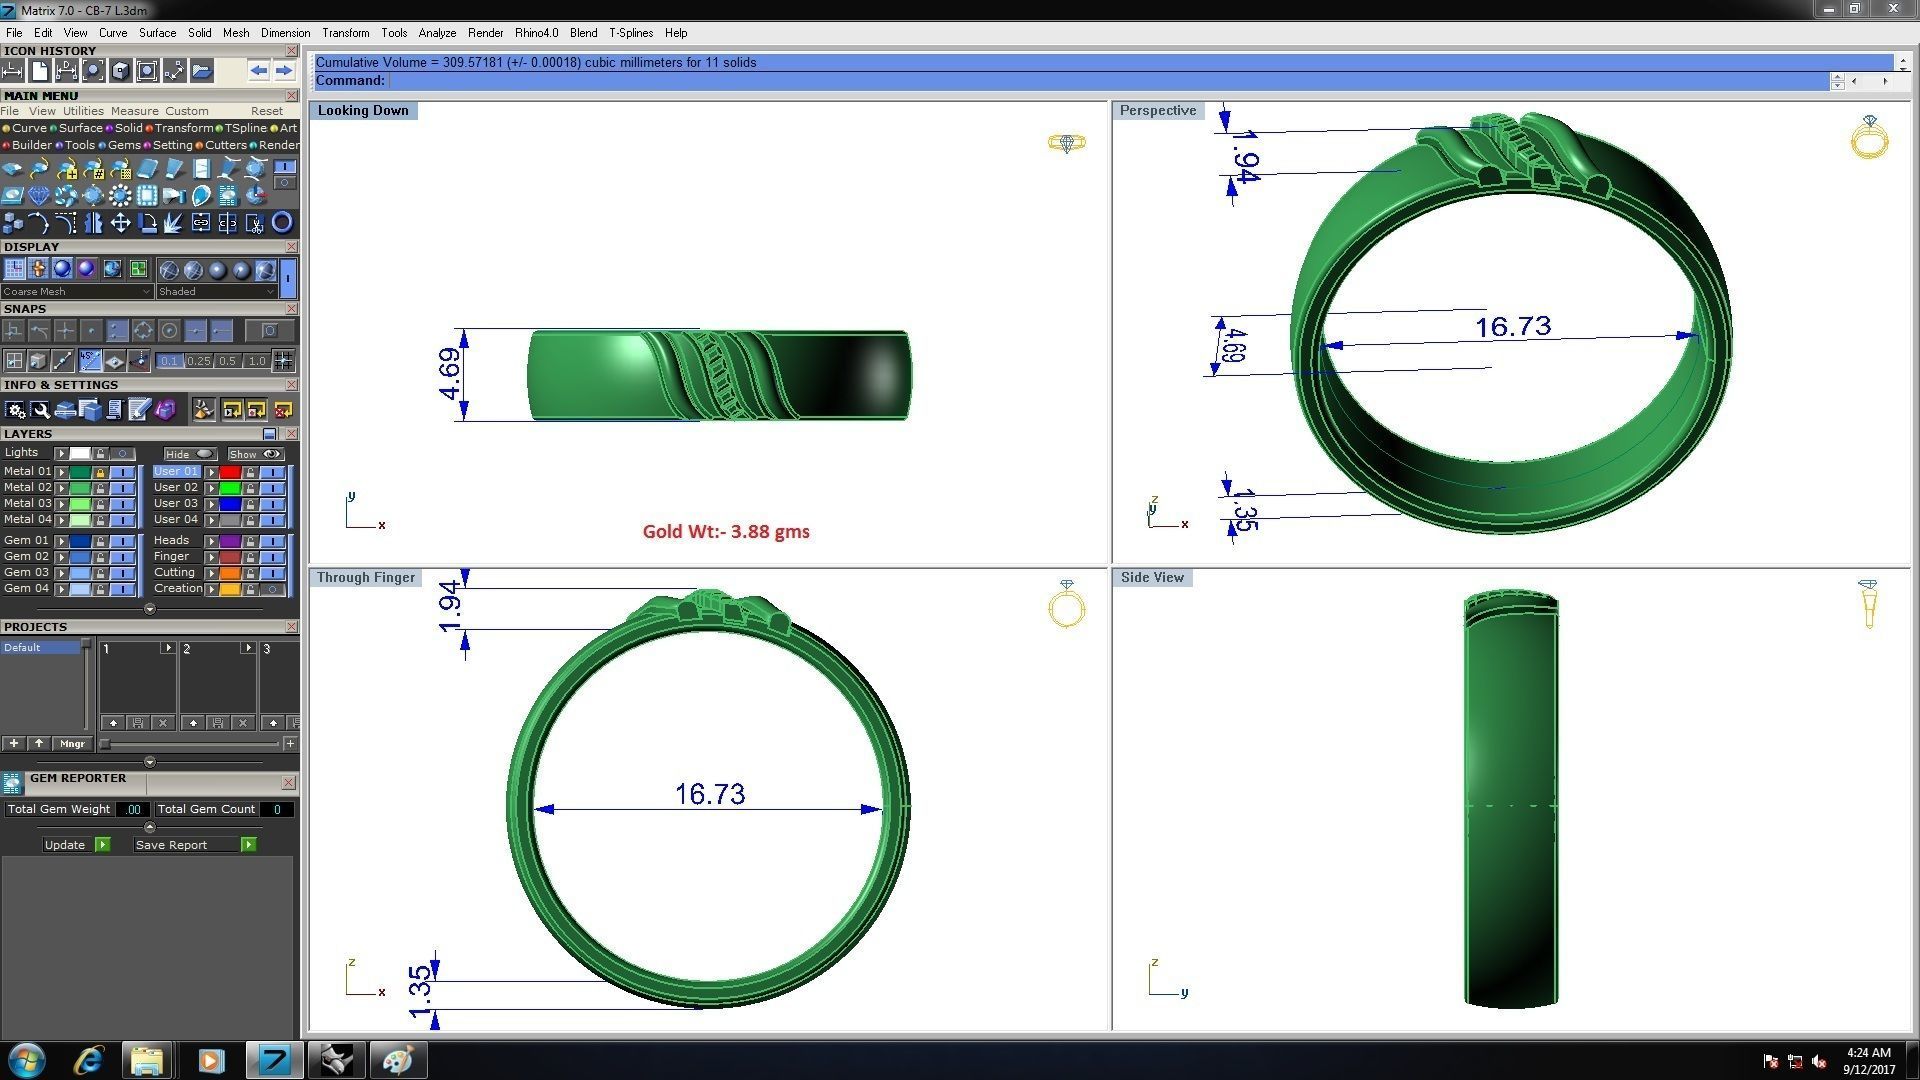Click the scissors cut tool icon
The height and width of the screenshot is (1080, 1920).
(255, 223)
